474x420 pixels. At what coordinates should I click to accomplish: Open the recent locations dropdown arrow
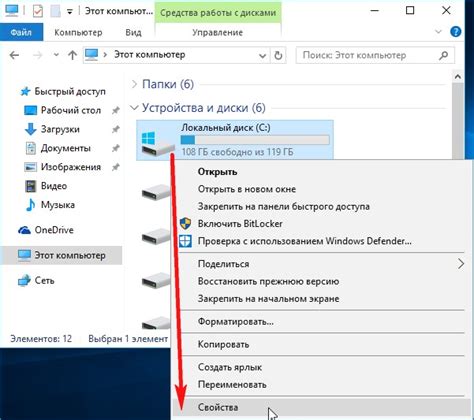point(56,55)
